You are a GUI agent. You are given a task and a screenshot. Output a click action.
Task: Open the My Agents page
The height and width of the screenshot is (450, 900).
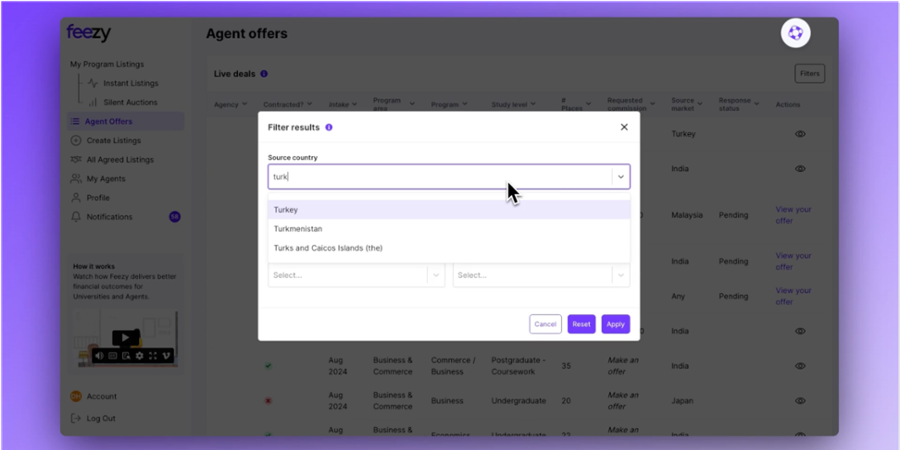(106, 179)
